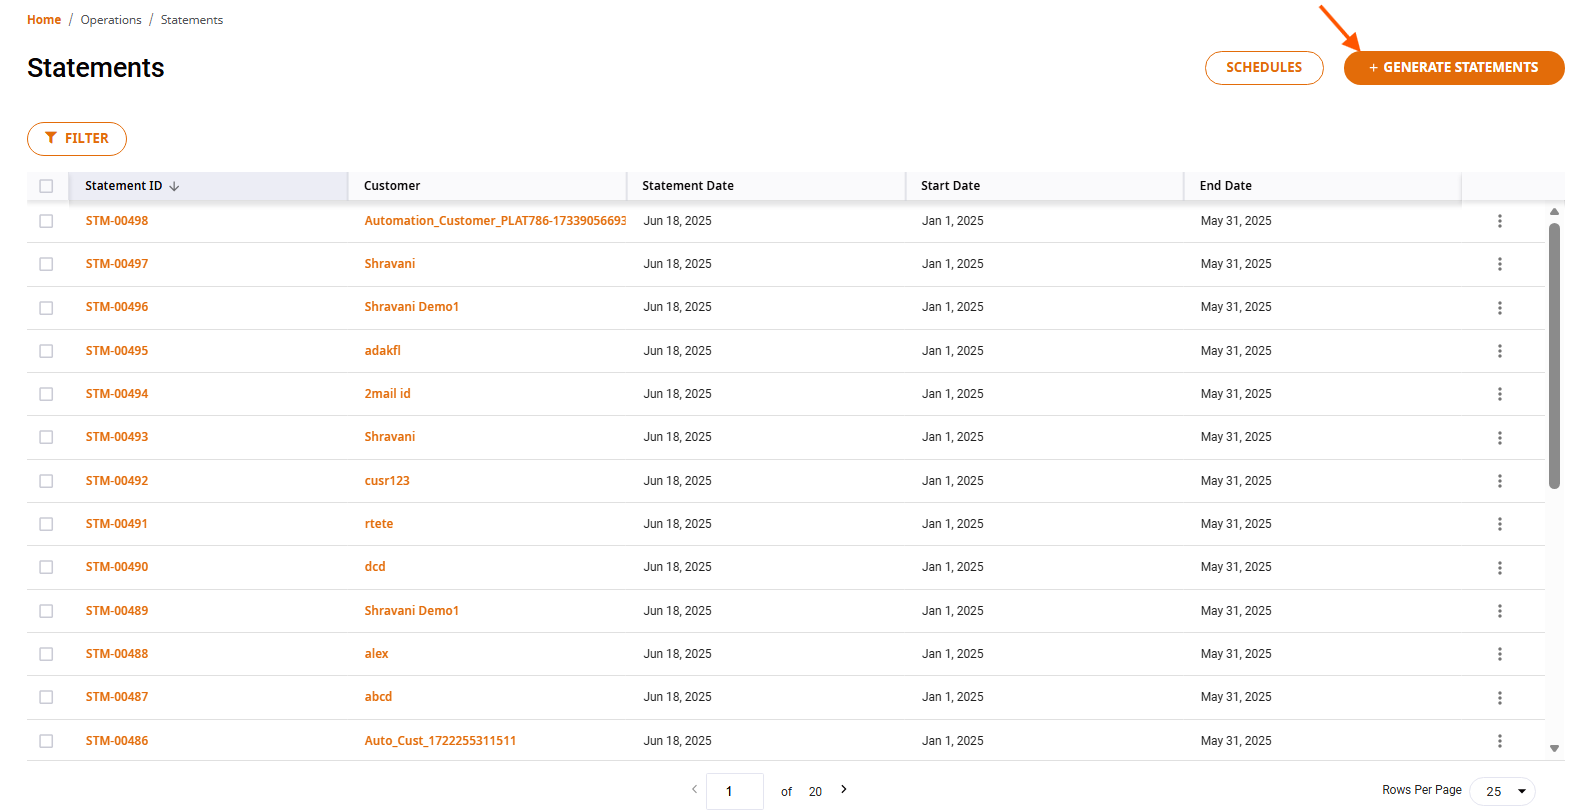The image size is (1572, 812).
Task: Click the table vertical scrollbar thumb
Action: (1554, 355)
